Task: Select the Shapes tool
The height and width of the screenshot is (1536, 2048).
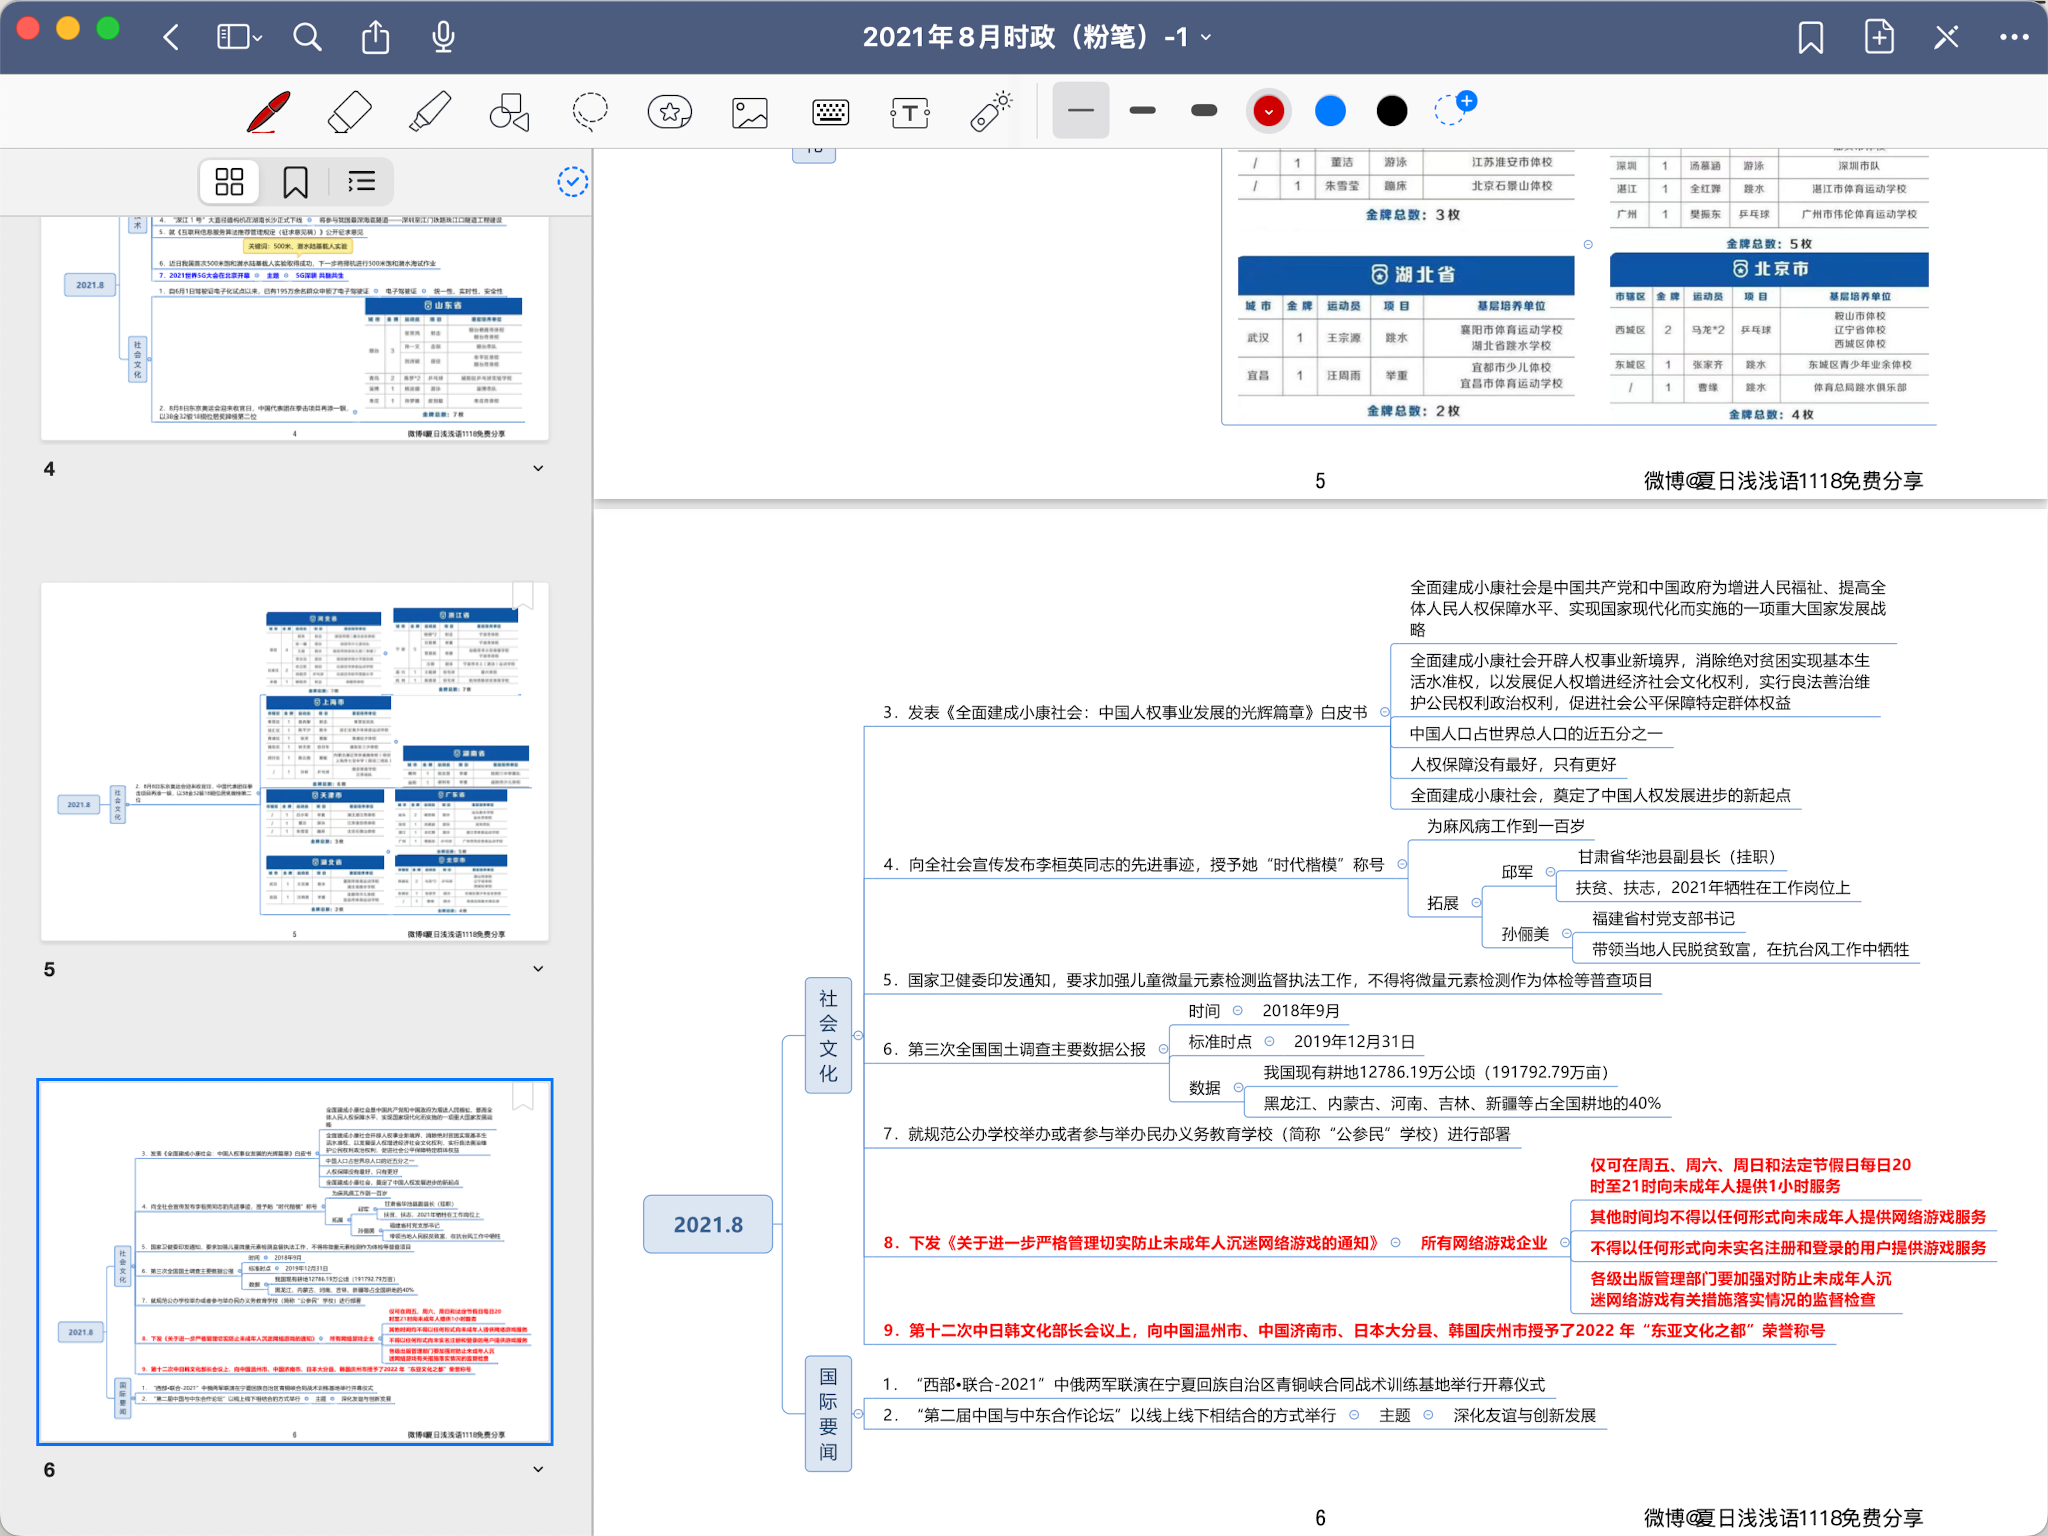Action: click(x=509, y=111)
